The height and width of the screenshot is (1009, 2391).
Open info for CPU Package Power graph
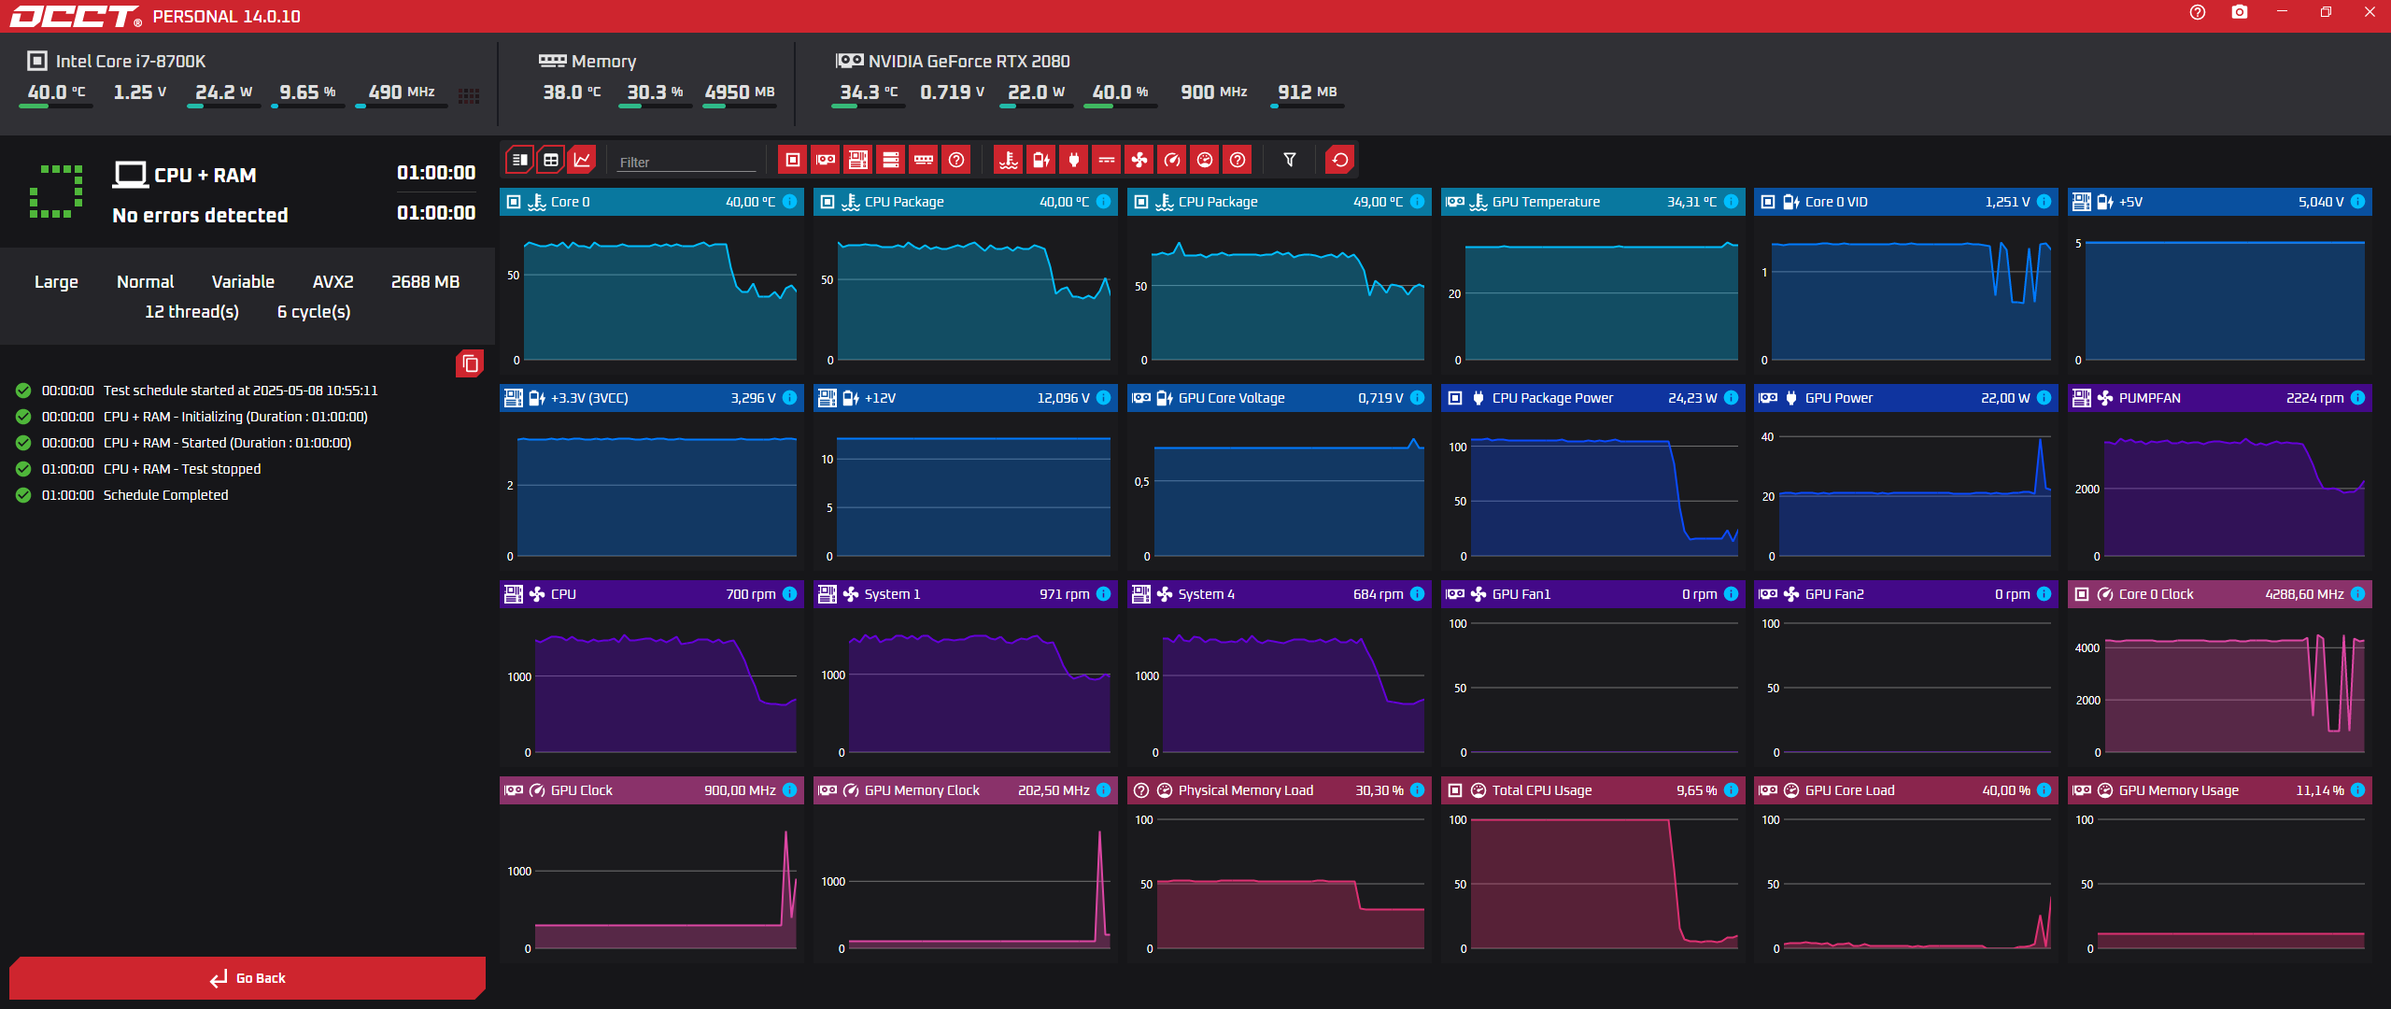pos(1731,398)
